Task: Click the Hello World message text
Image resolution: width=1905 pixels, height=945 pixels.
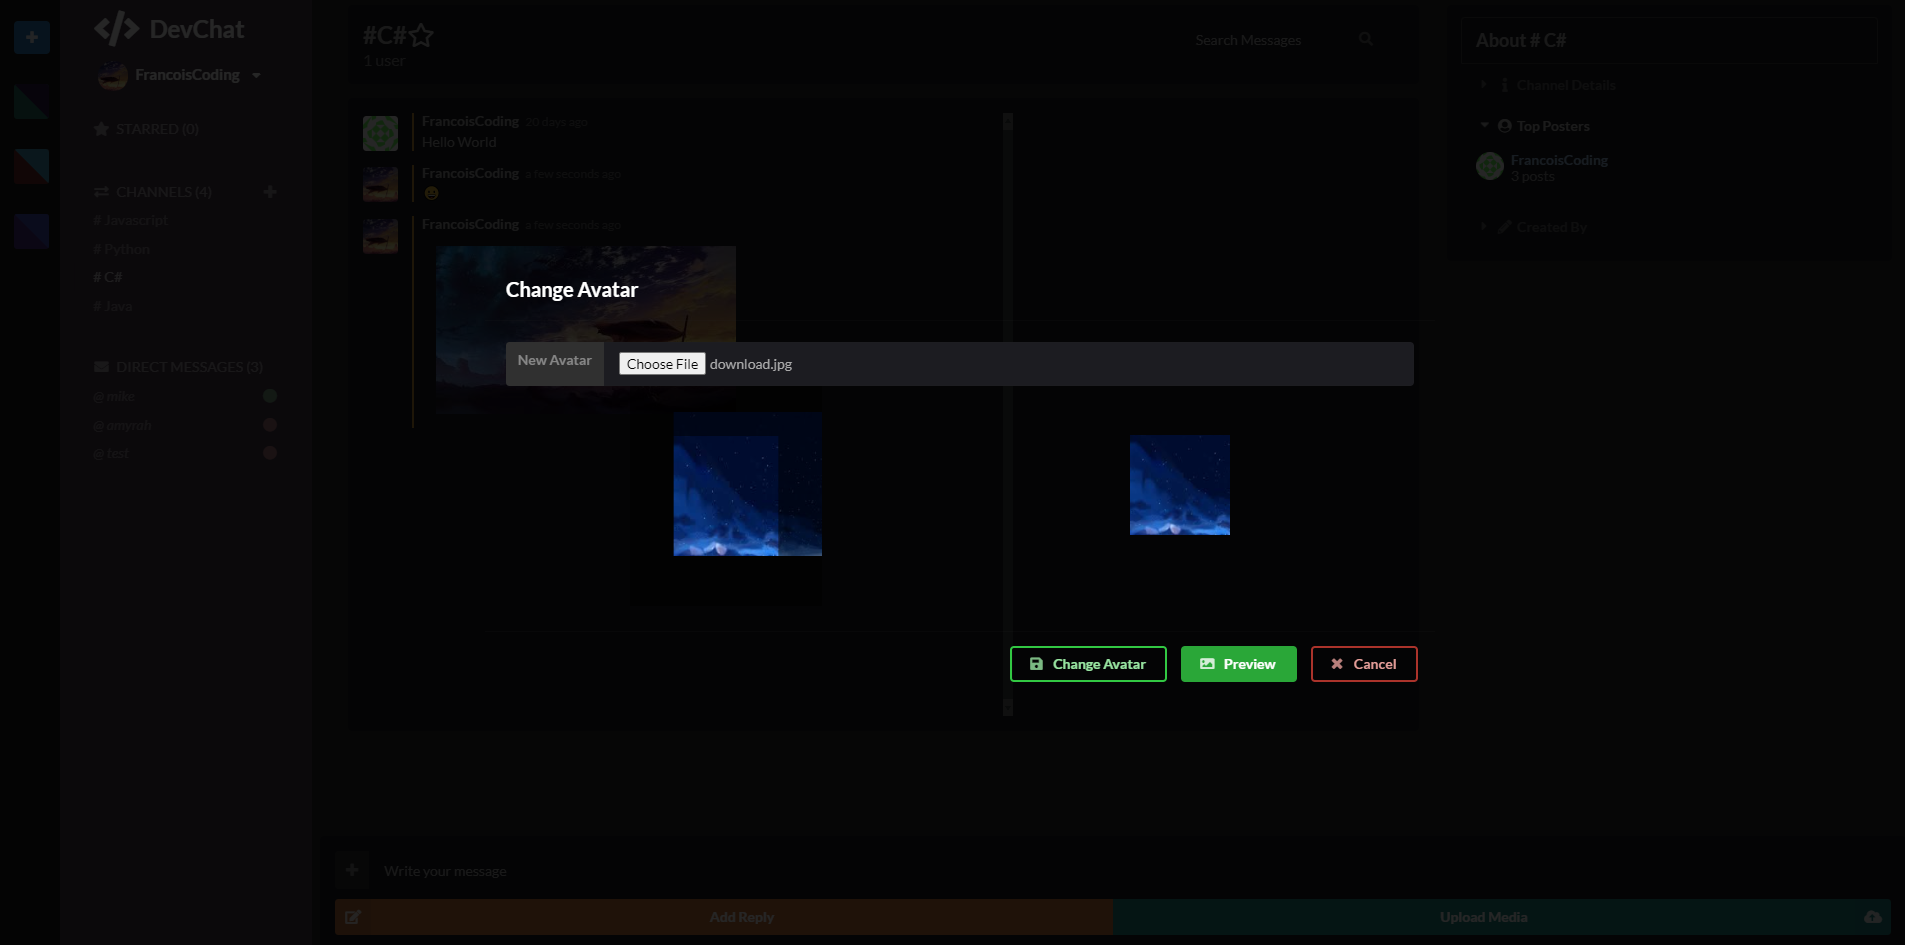Action: pos(459,142)
